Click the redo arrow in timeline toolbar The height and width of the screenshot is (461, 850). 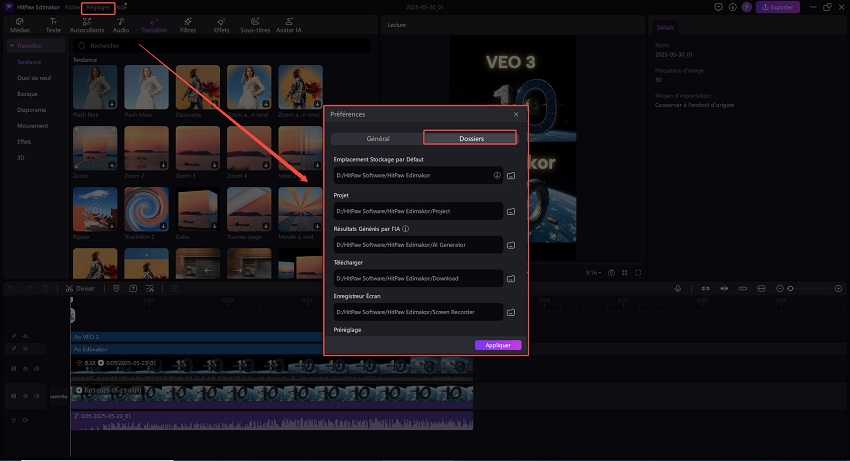(29, 289)
